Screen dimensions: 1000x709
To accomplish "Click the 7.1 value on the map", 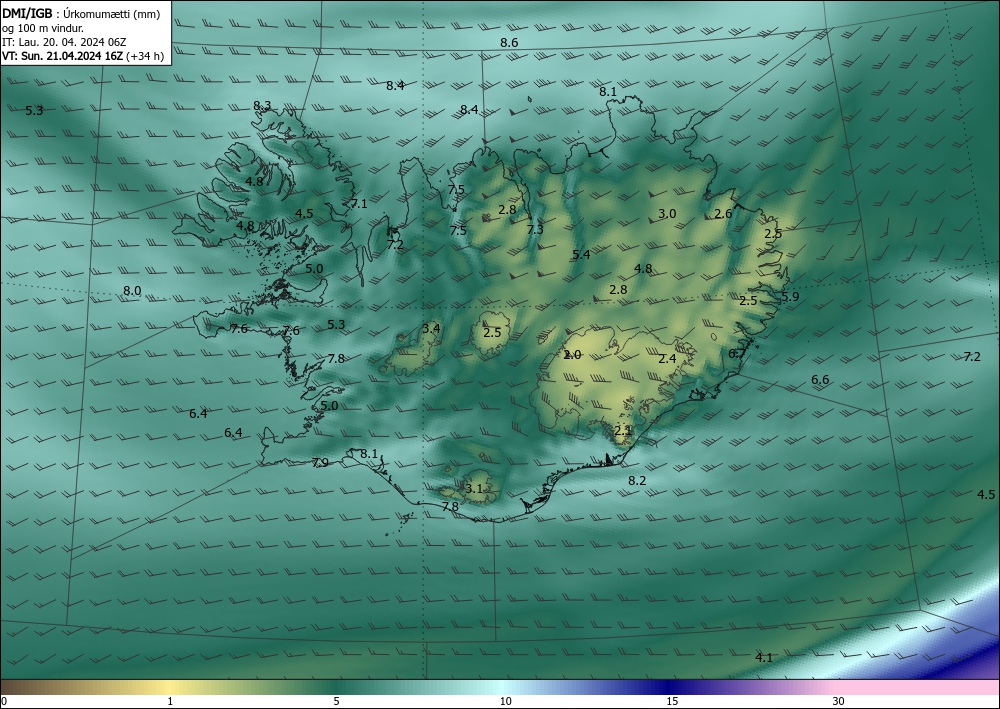I will point(359,203).
